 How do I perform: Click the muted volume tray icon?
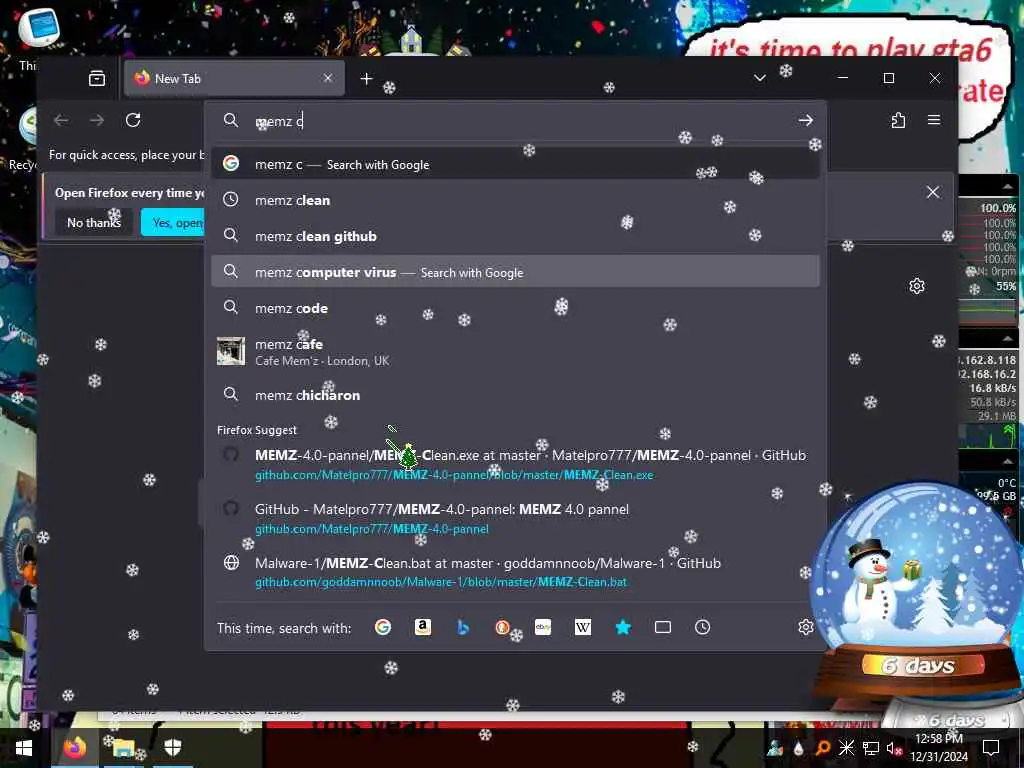tap(894, 748)
